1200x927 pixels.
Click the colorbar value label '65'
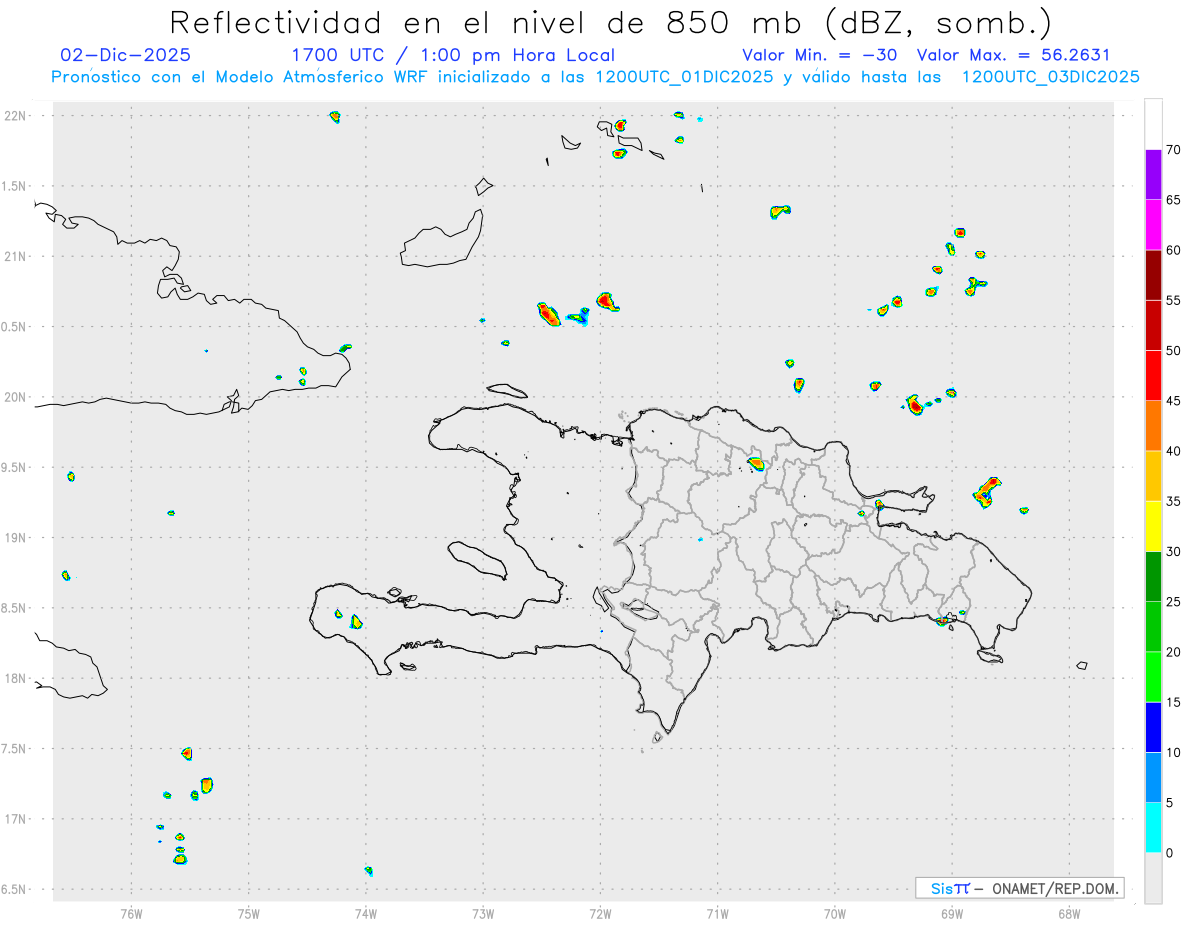pyautogui.click(x=1174, y=200)
